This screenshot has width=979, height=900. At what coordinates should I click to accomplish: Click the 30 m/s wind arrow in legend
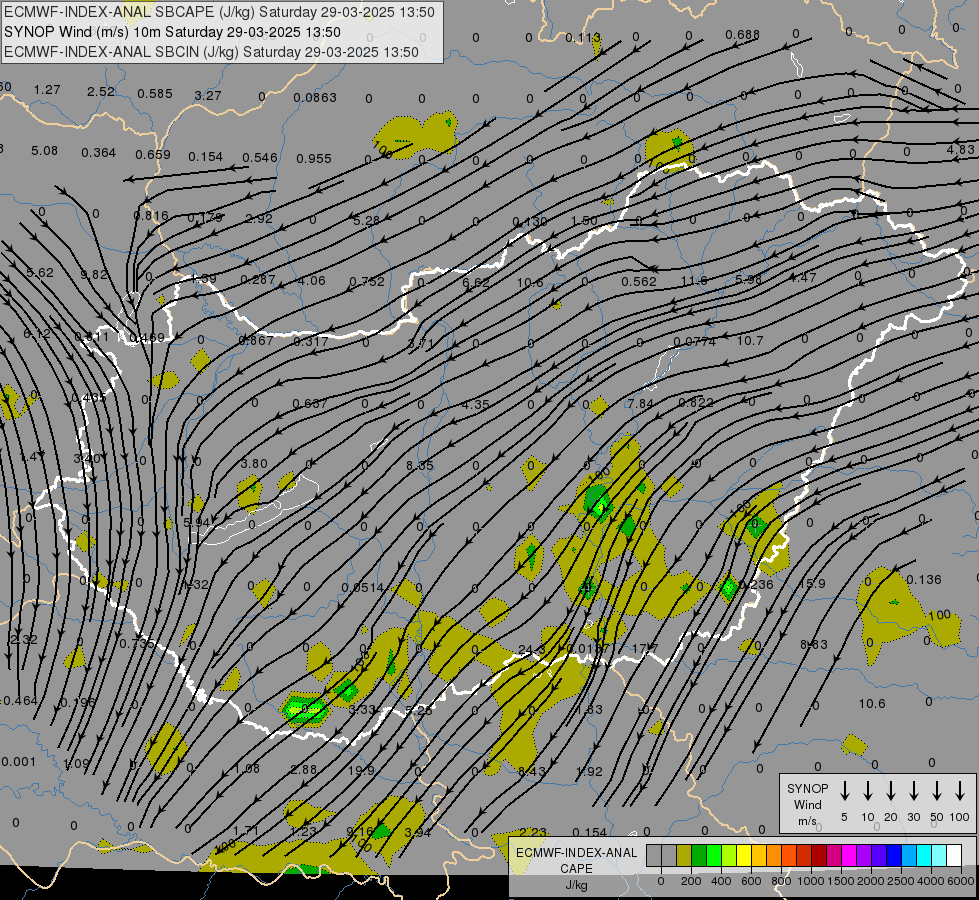(x=913, y=791)
